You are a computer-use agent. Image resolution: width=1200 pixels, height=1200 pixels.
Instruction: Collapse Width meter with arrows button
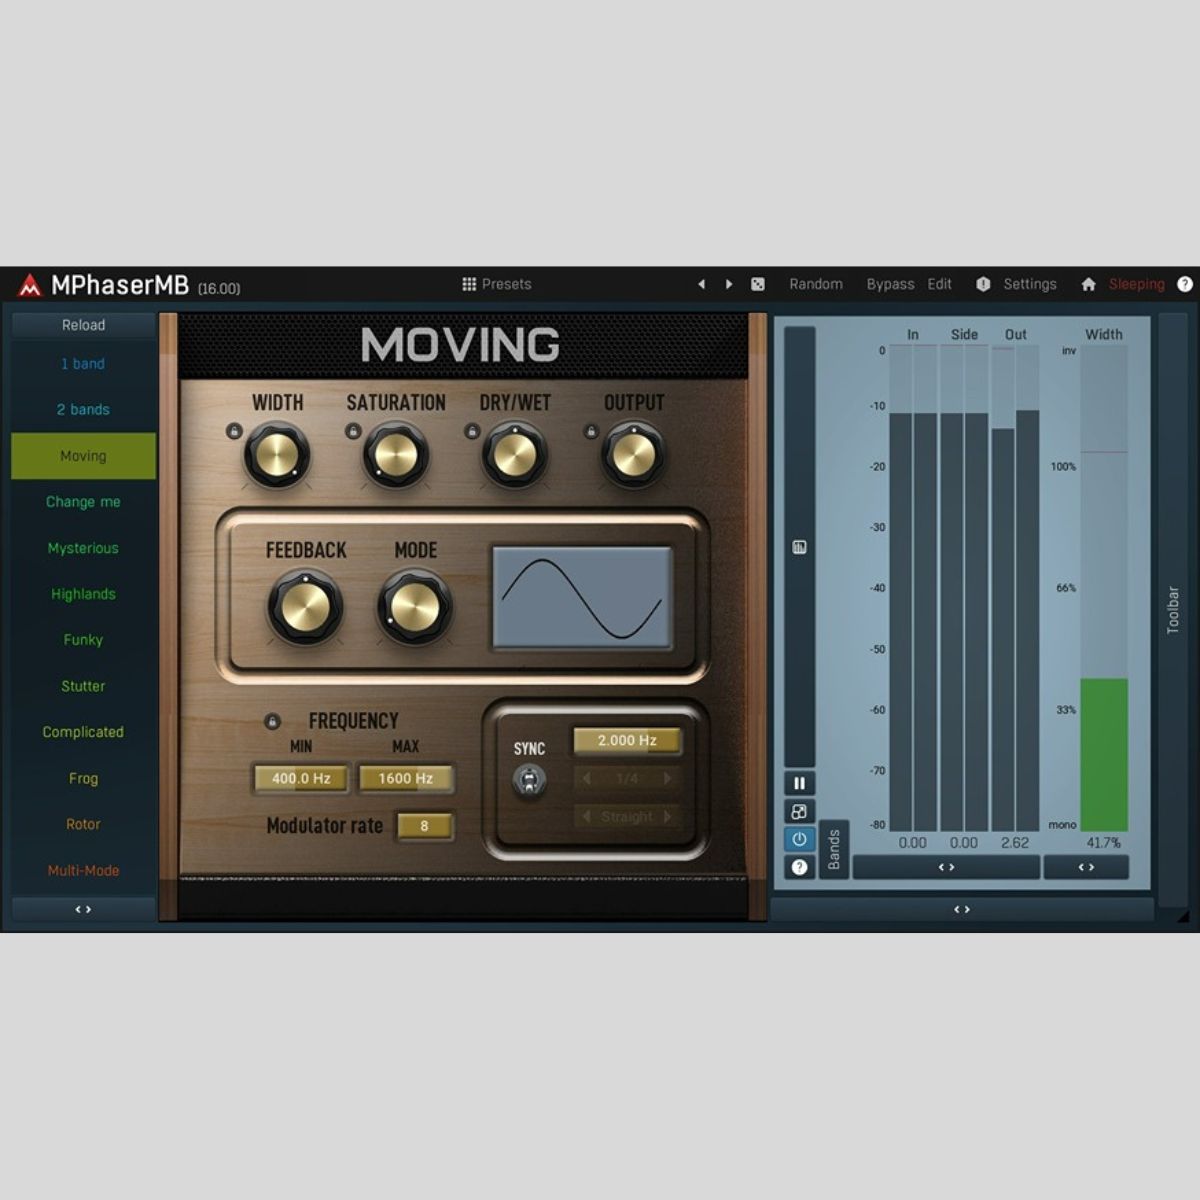1086,867
